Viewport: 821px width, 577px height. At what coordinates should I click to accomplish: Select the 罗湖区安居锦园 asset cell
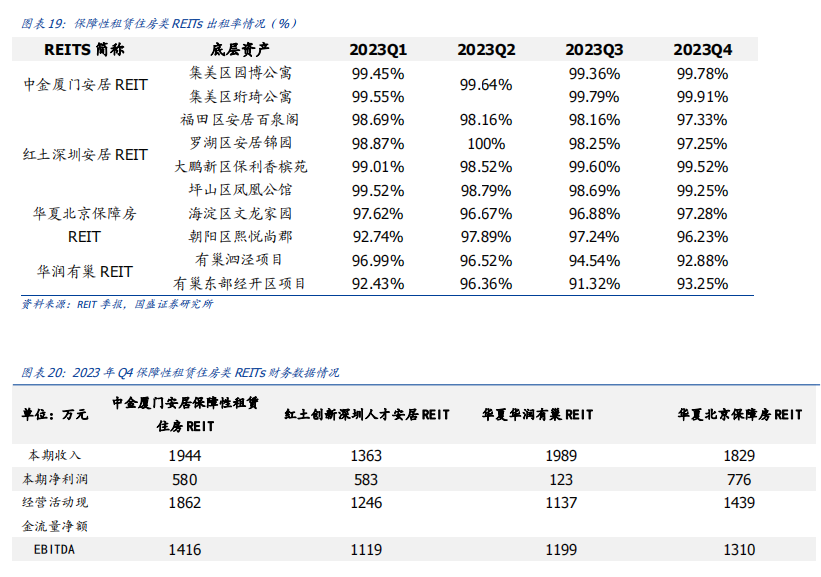pyautogui.click(x=240, y=143)
